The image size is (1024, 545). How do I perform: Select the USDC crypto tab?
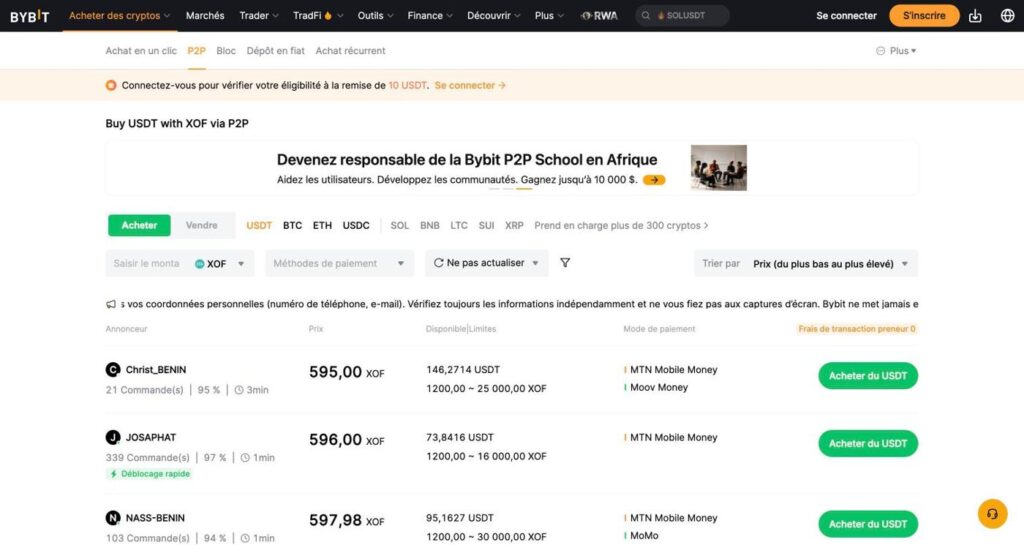tap(356, 225)
